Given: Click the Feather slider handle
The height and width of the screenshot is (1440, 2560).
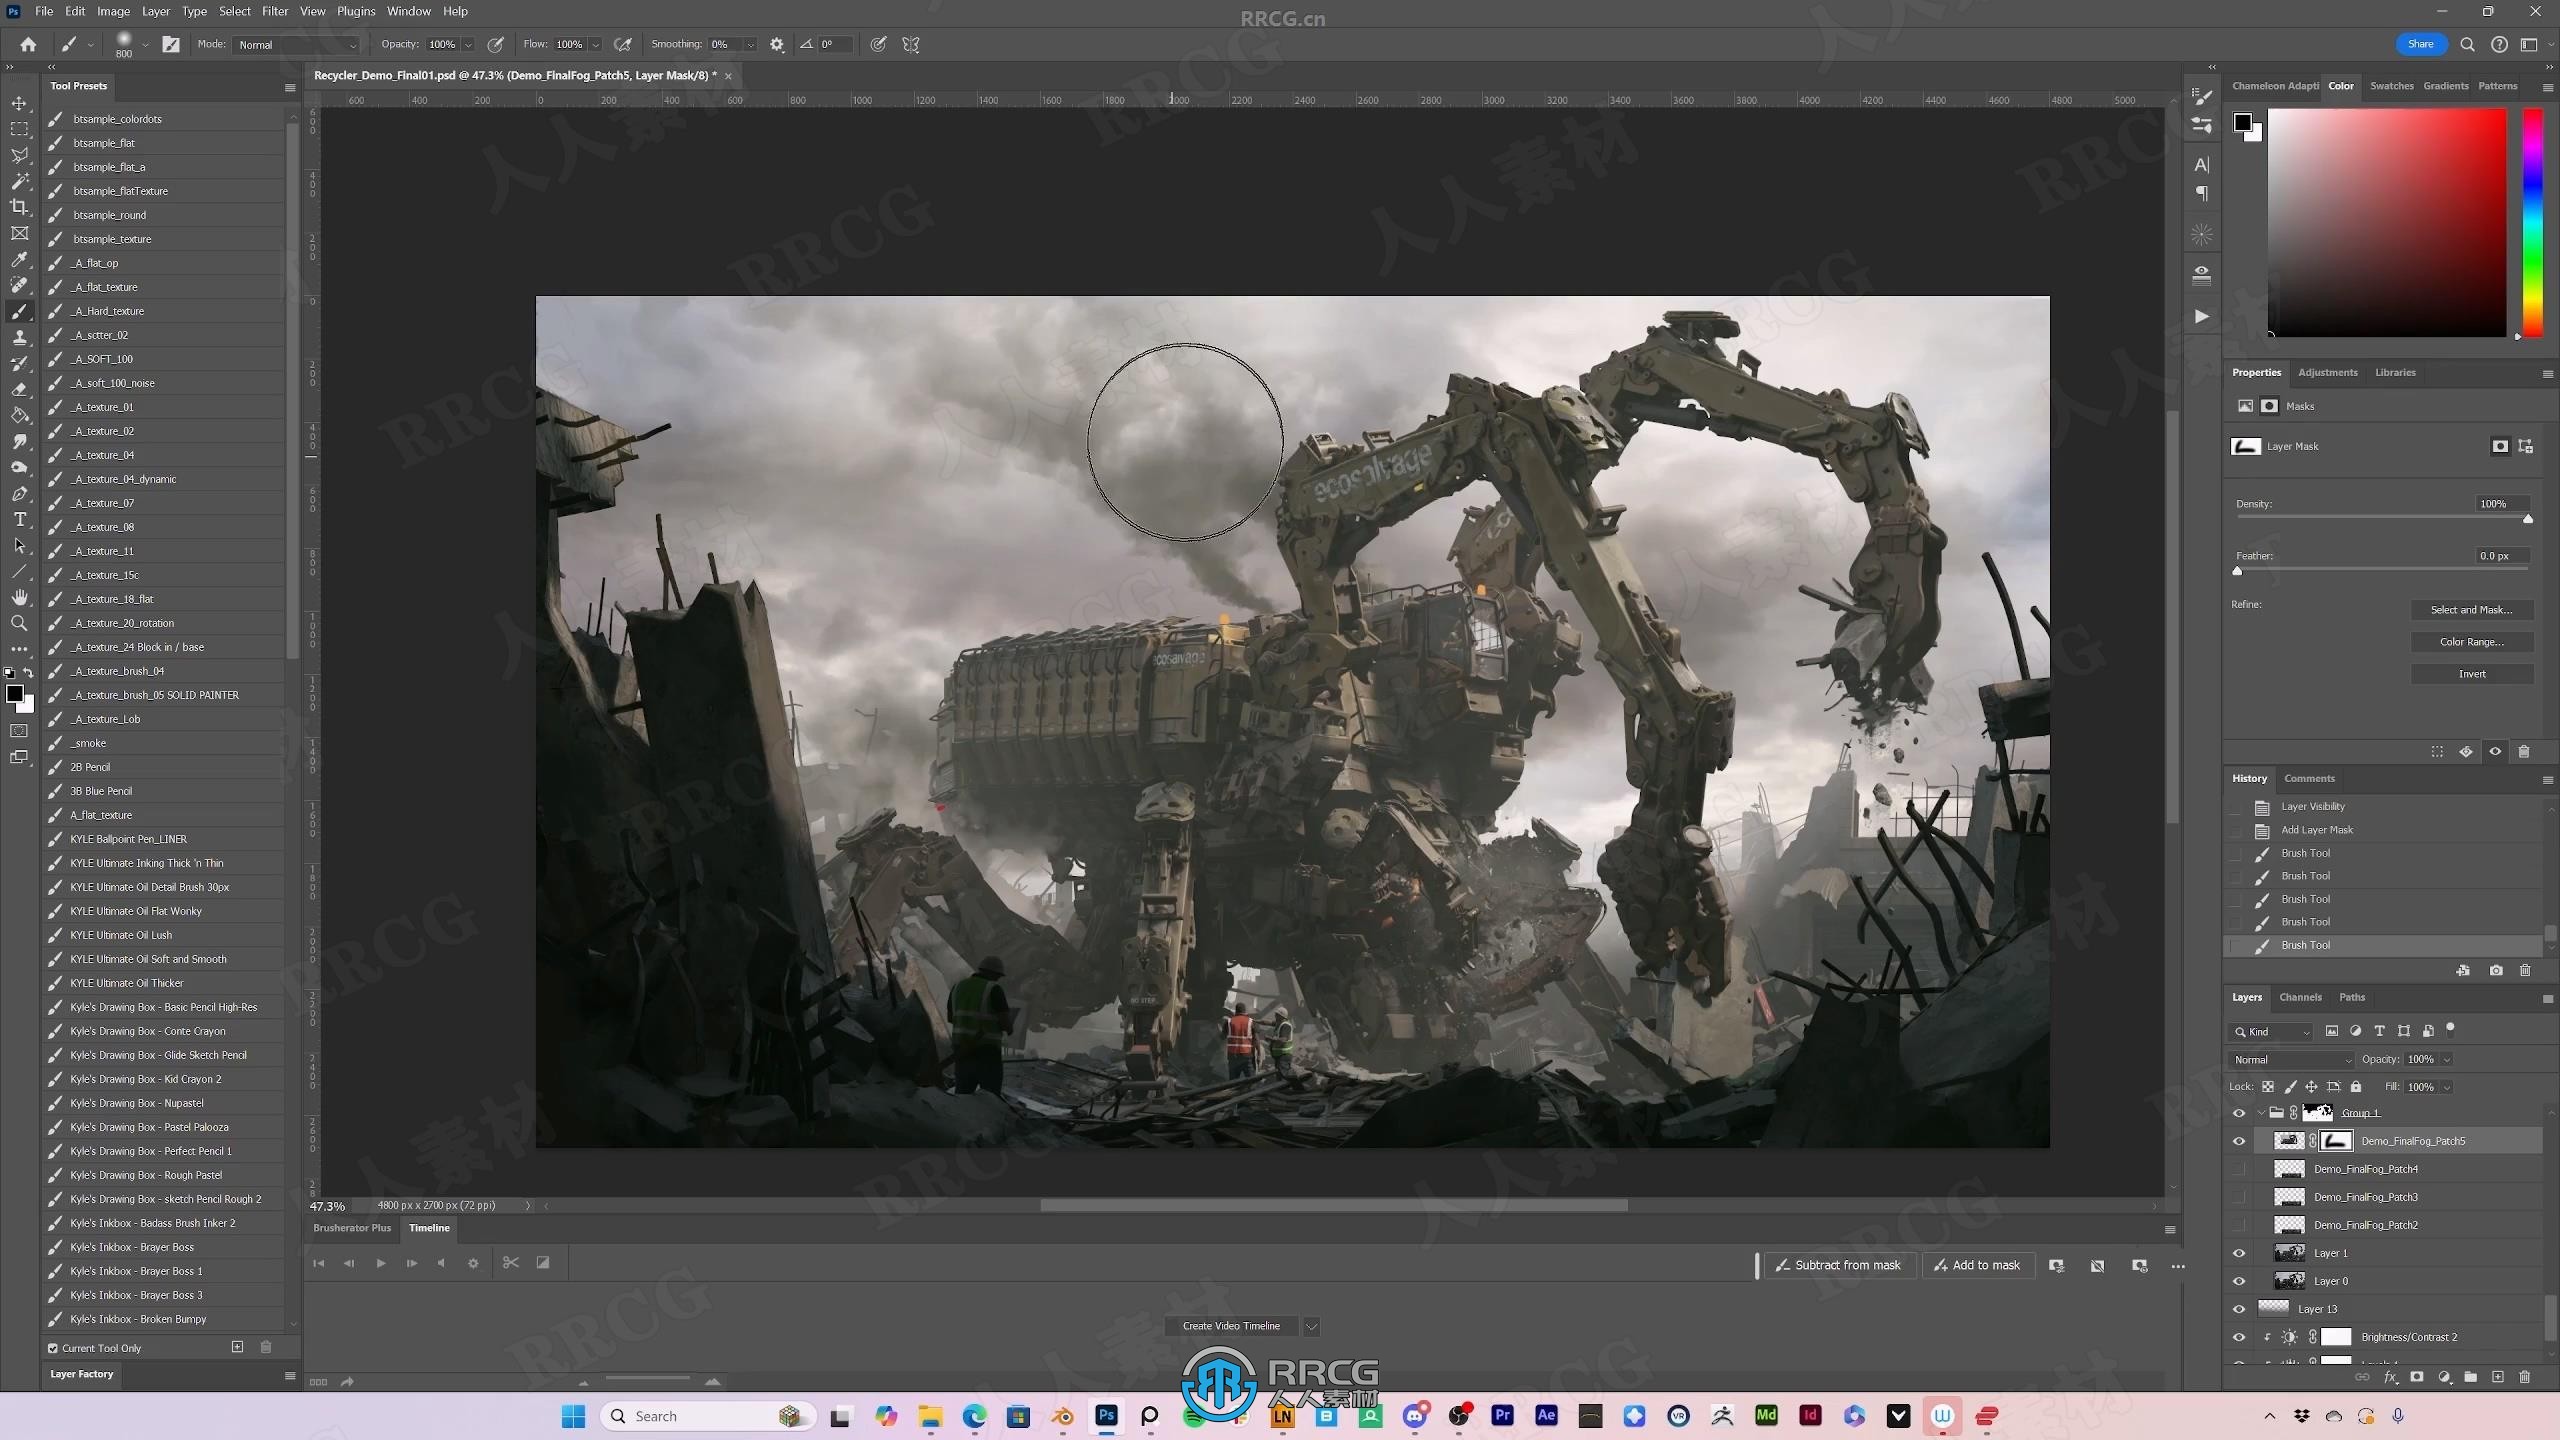Looking at the screenshot, I should 2237,571.
